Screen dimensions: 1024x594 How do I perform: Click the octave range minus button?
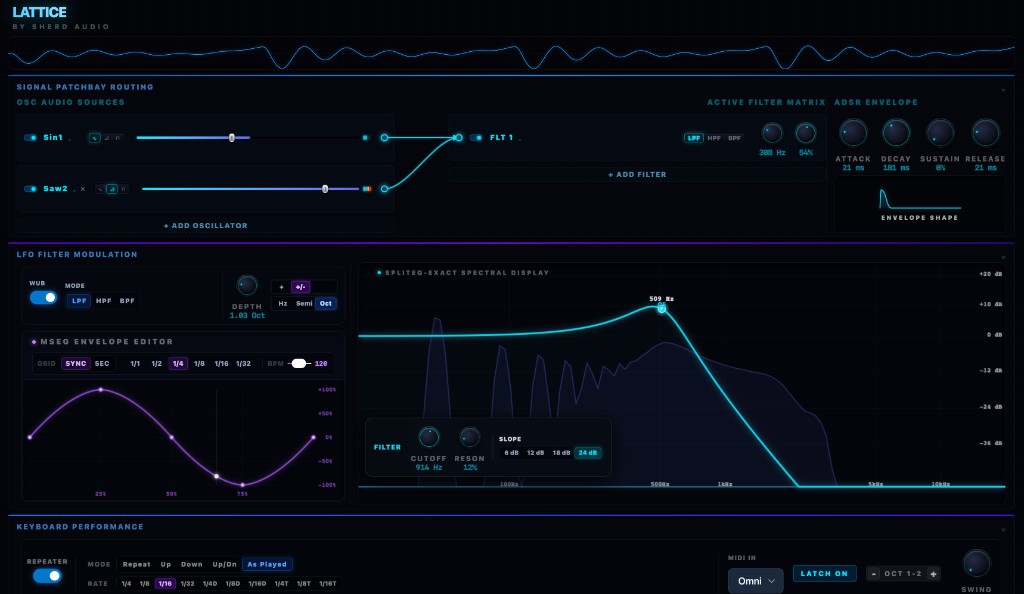pyautogui.click(x=874, y=574)
